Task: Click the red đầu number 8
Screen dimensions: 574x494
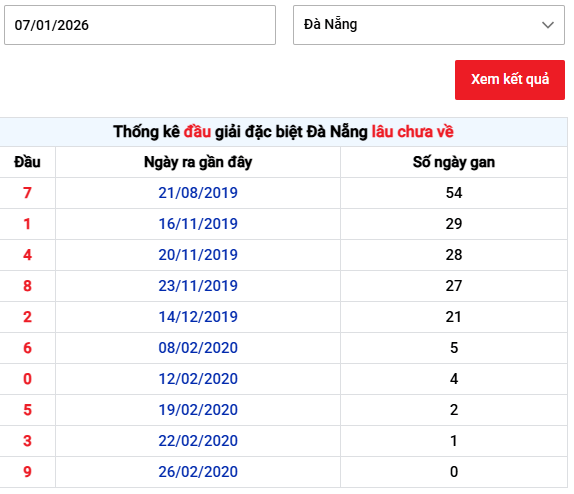Action: [x=27, y=286]
